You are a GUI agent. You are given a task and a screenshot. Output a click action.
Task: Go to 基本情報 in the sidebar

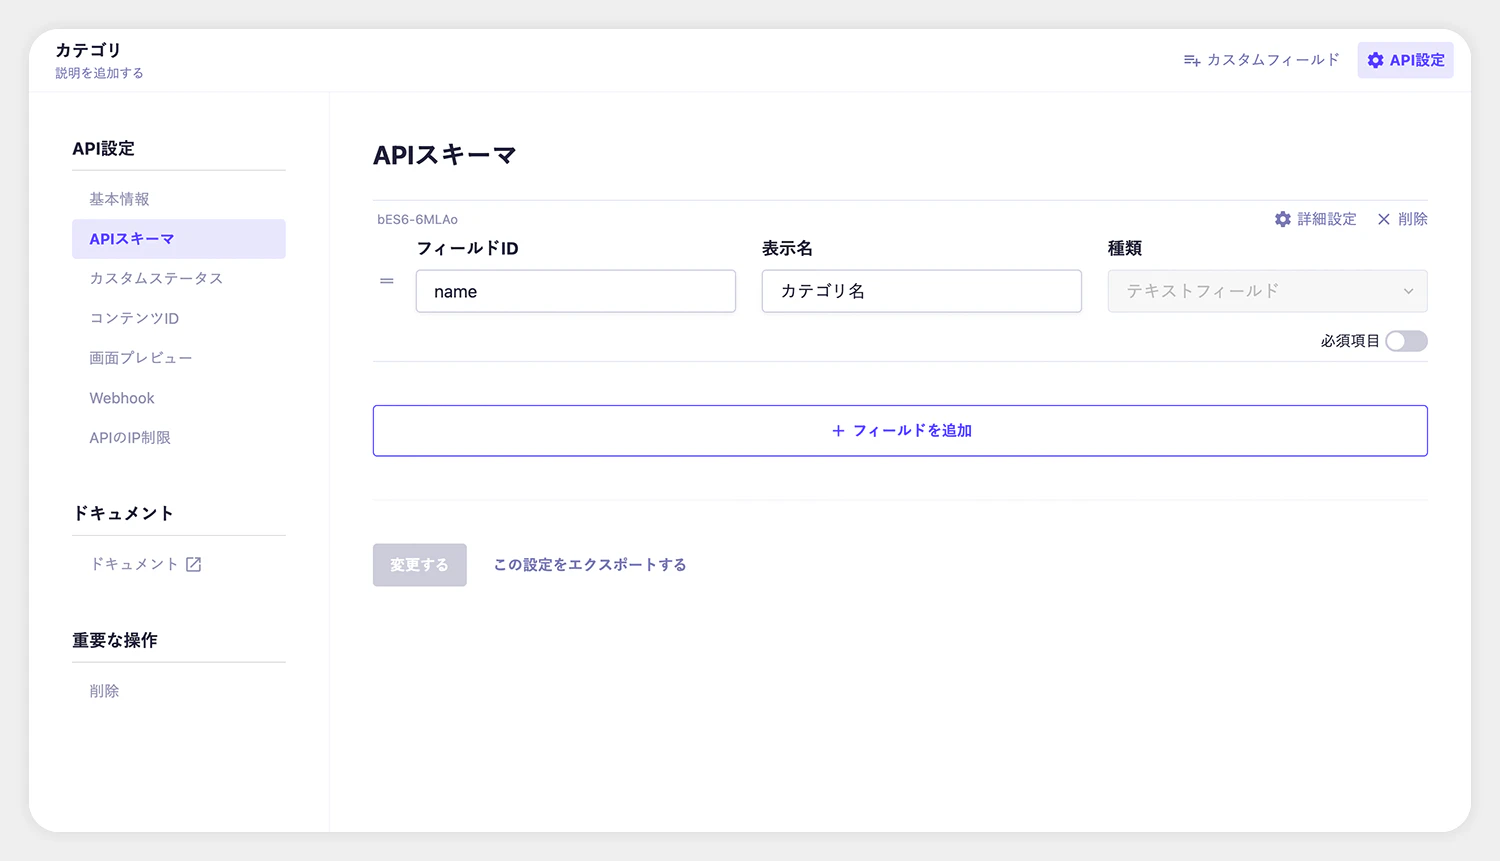pos(118,198)
